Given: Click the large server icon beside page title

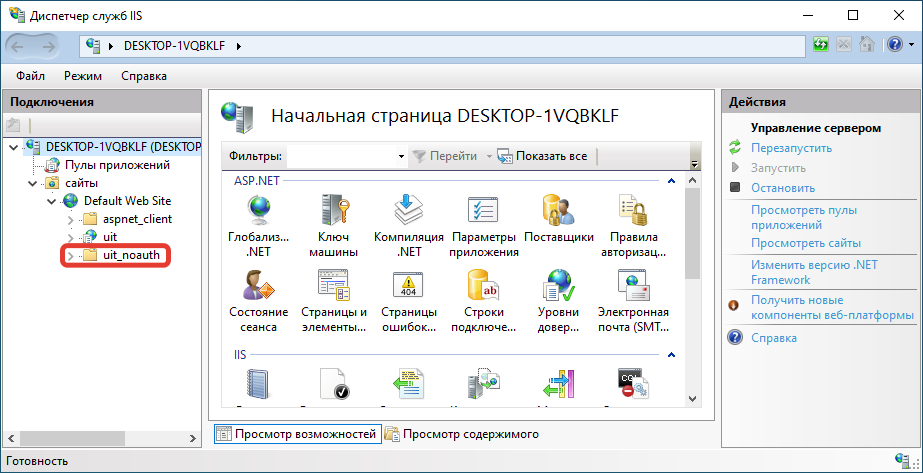Looking at the screenshot, I should 237,116.
